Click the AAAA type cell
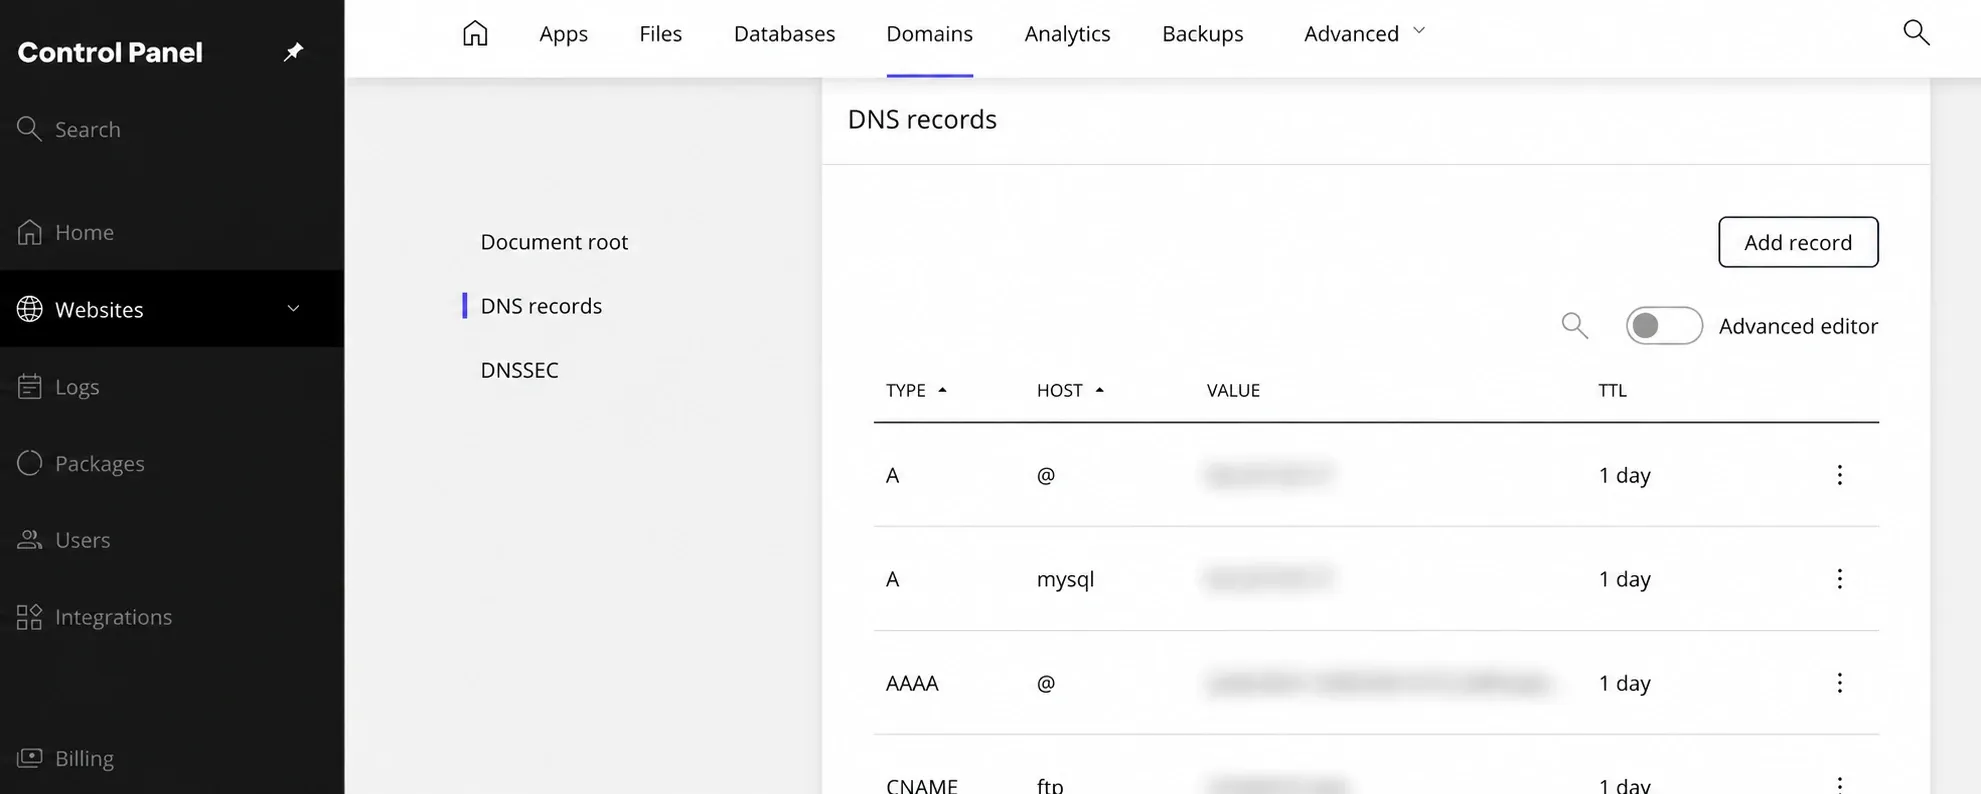Viewport: 1981px width, 794px height. [x=912, y=683]
